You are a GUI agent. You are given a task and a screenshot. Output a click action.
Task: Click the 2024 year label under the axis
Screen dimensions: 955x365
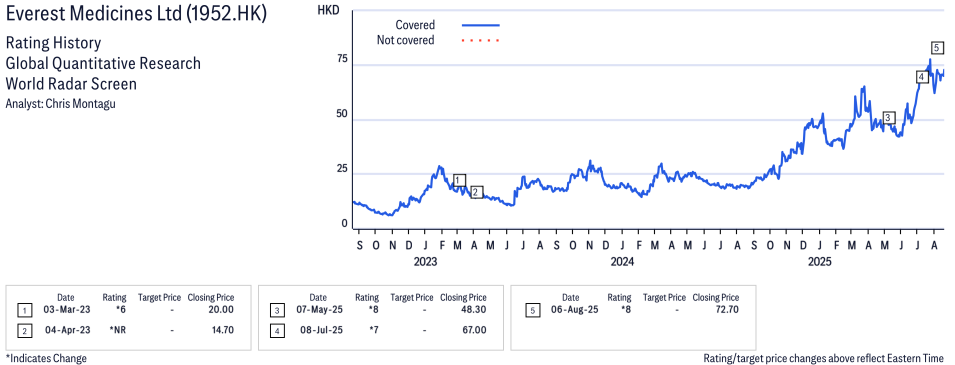[622, 262]
